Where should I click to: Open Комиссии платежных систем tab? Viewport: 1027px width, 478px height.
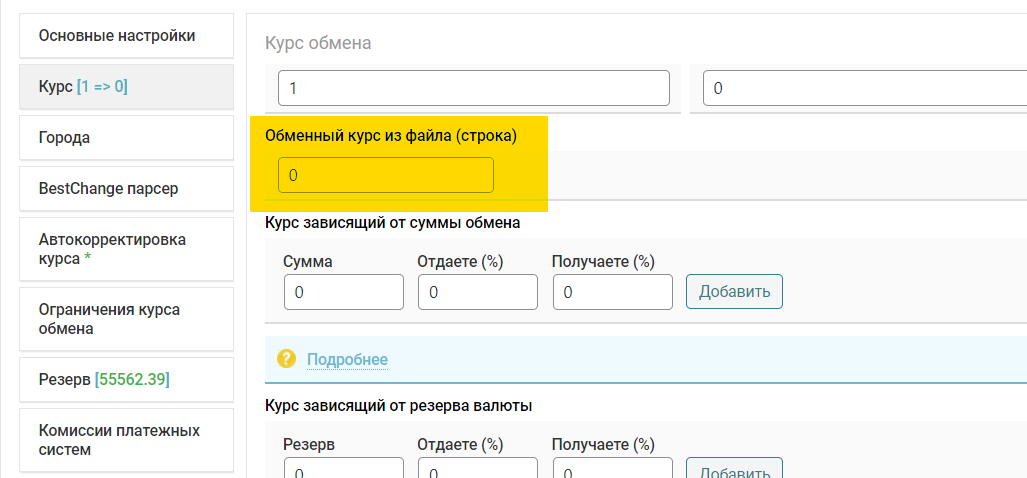tap(126, 440)
